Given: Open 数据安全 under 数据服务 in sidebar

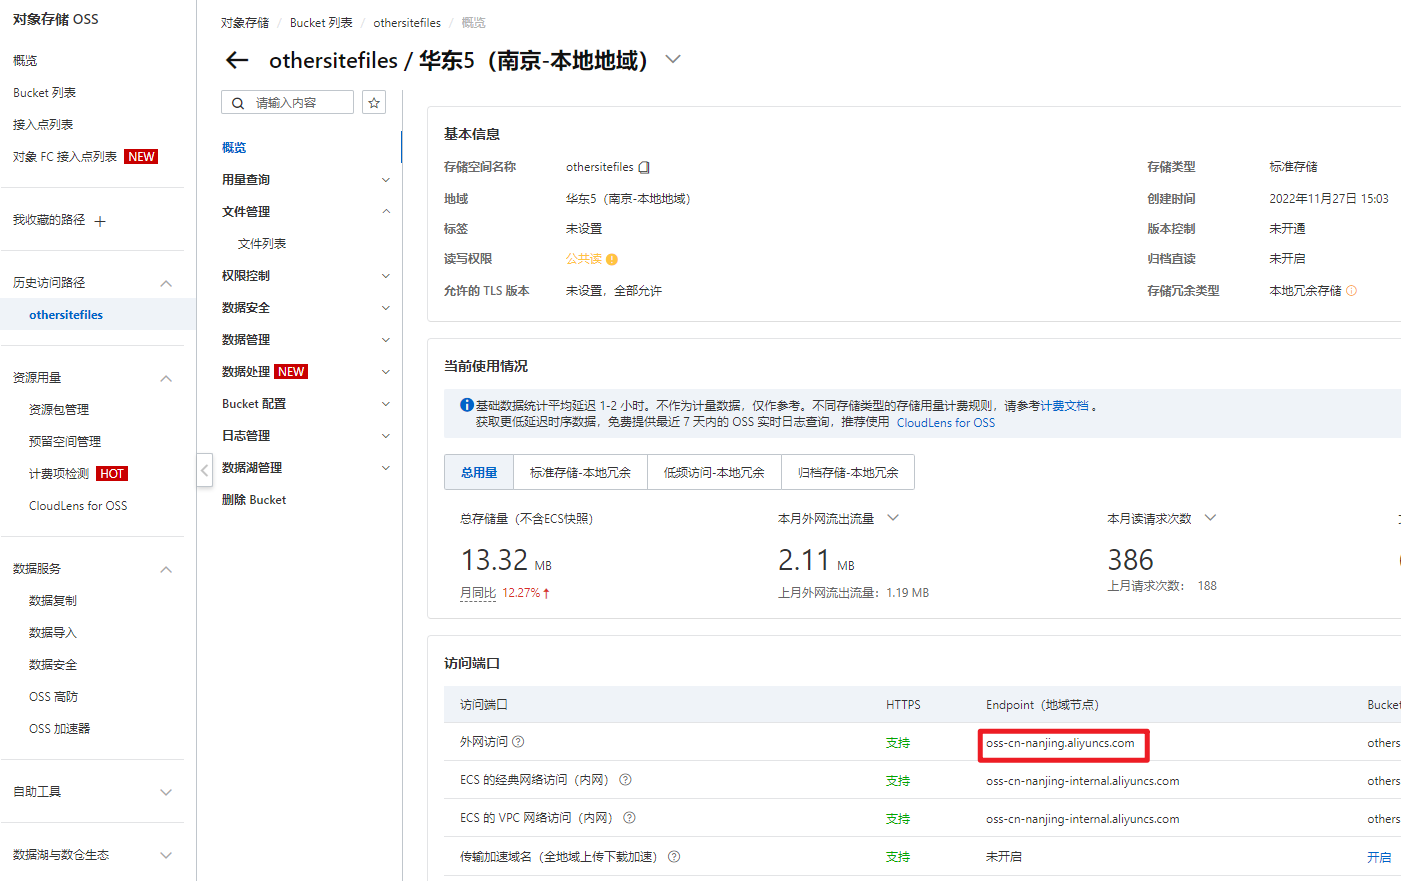Looking at the screenshot, I should click(53, 665).
